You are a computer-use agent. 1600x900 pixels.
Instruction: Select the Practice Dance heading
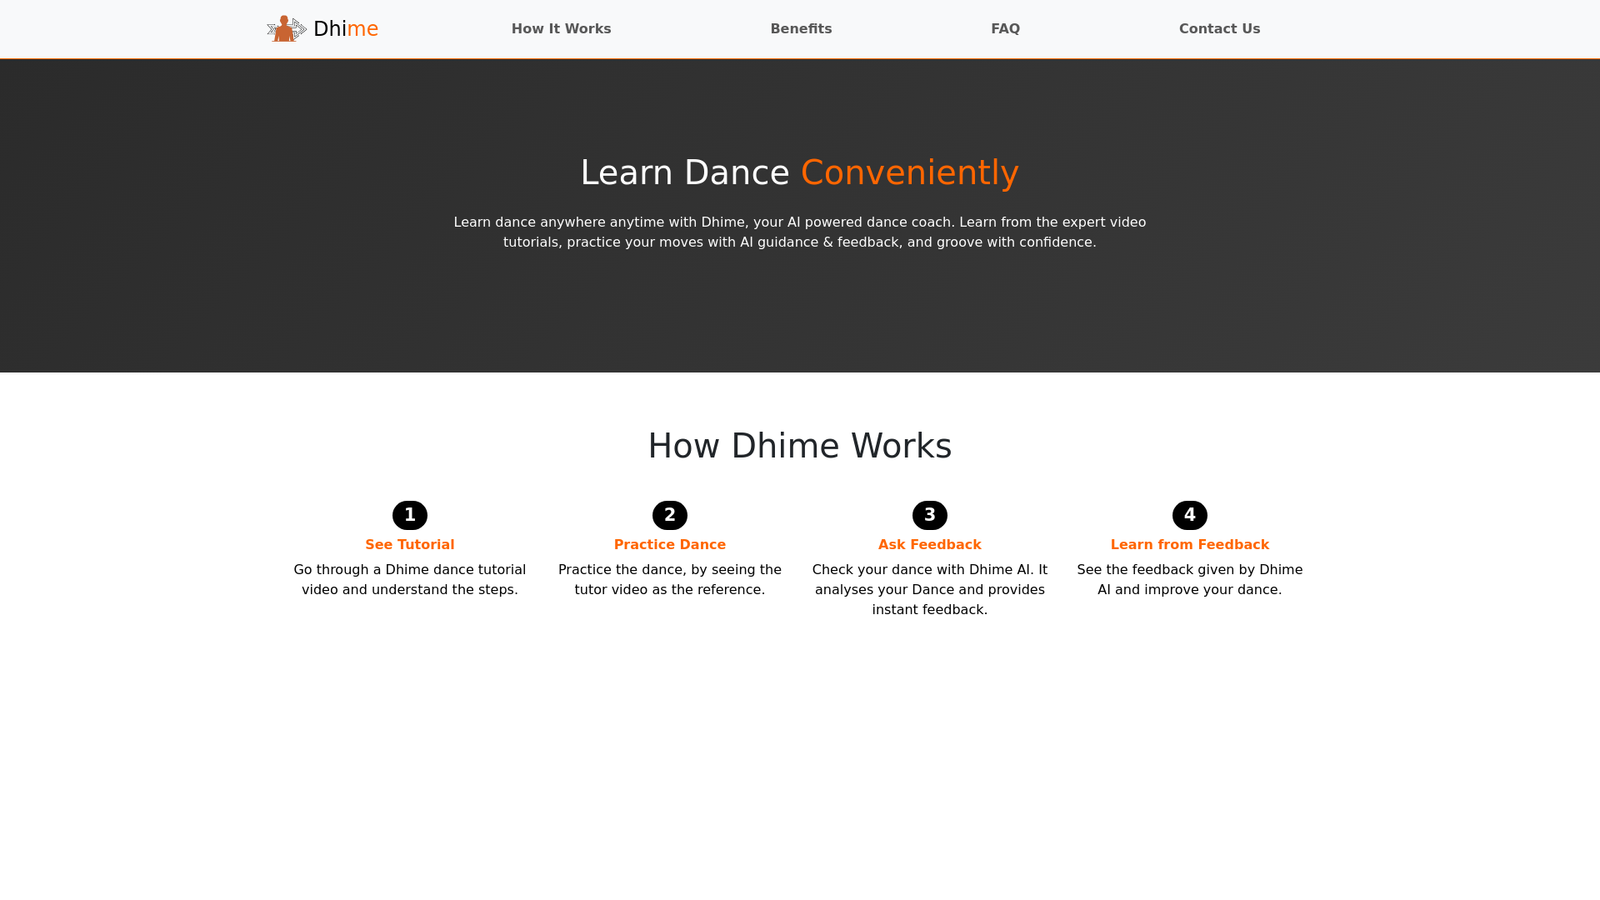670,545
